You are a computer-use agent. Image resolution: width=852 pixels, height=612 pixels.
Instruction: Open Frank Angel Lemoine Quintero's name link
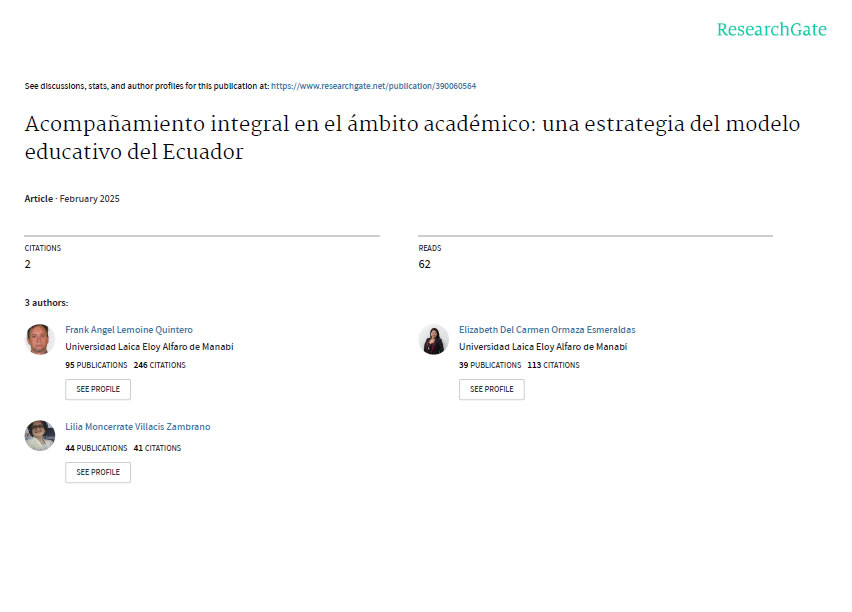coord(129,329)
